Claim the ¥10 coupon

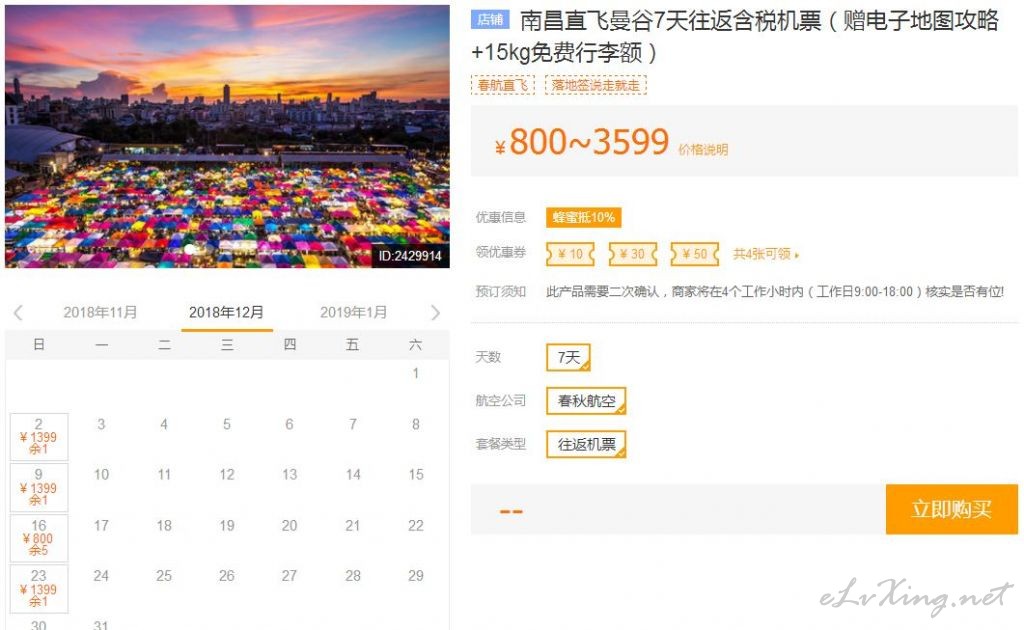pos(570,254)
